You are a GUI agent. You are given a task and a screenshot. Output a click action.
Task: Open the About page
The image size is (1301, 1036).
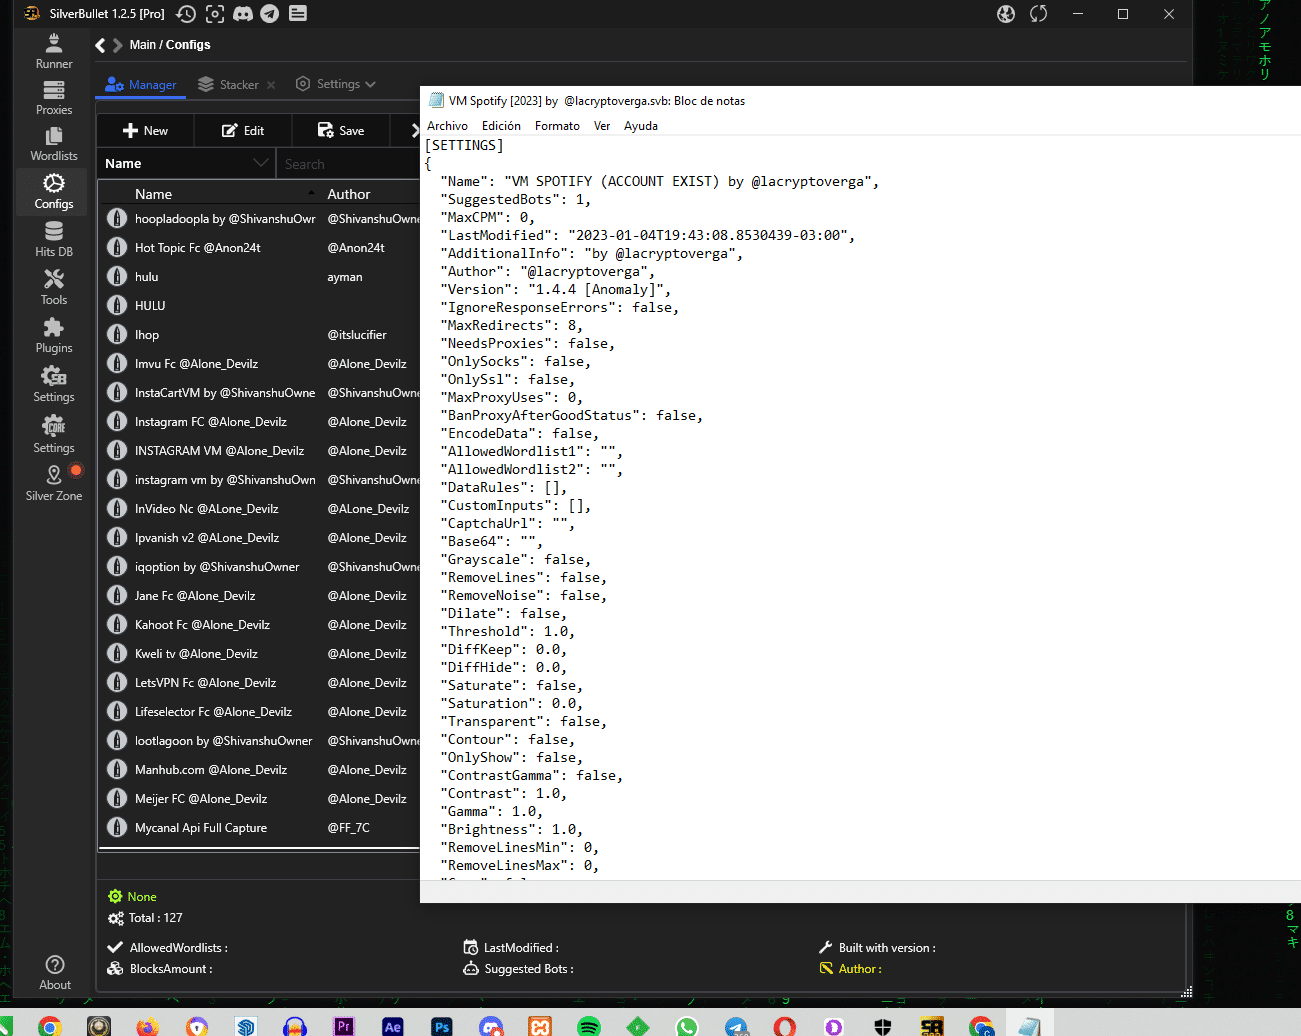55,972
